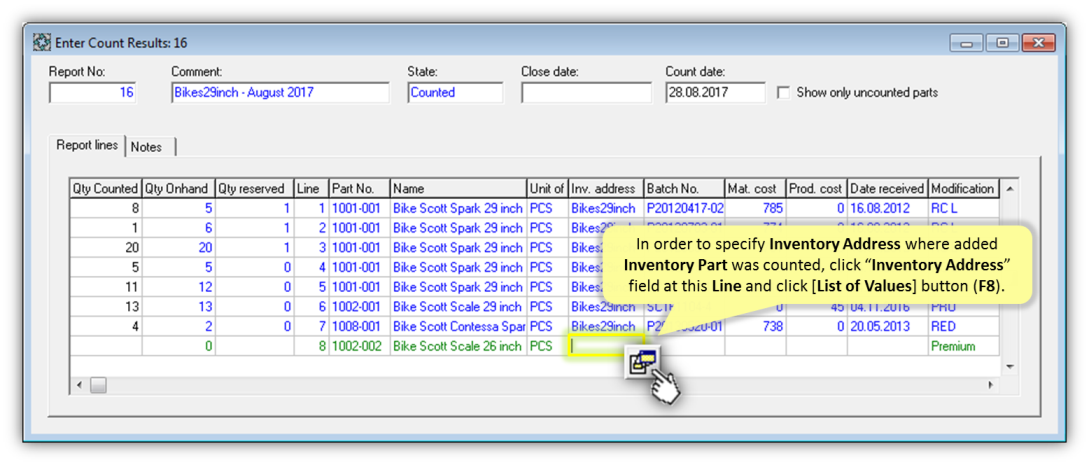
Task: Minimize the Enter Count Results window
Action: [967, 43]
